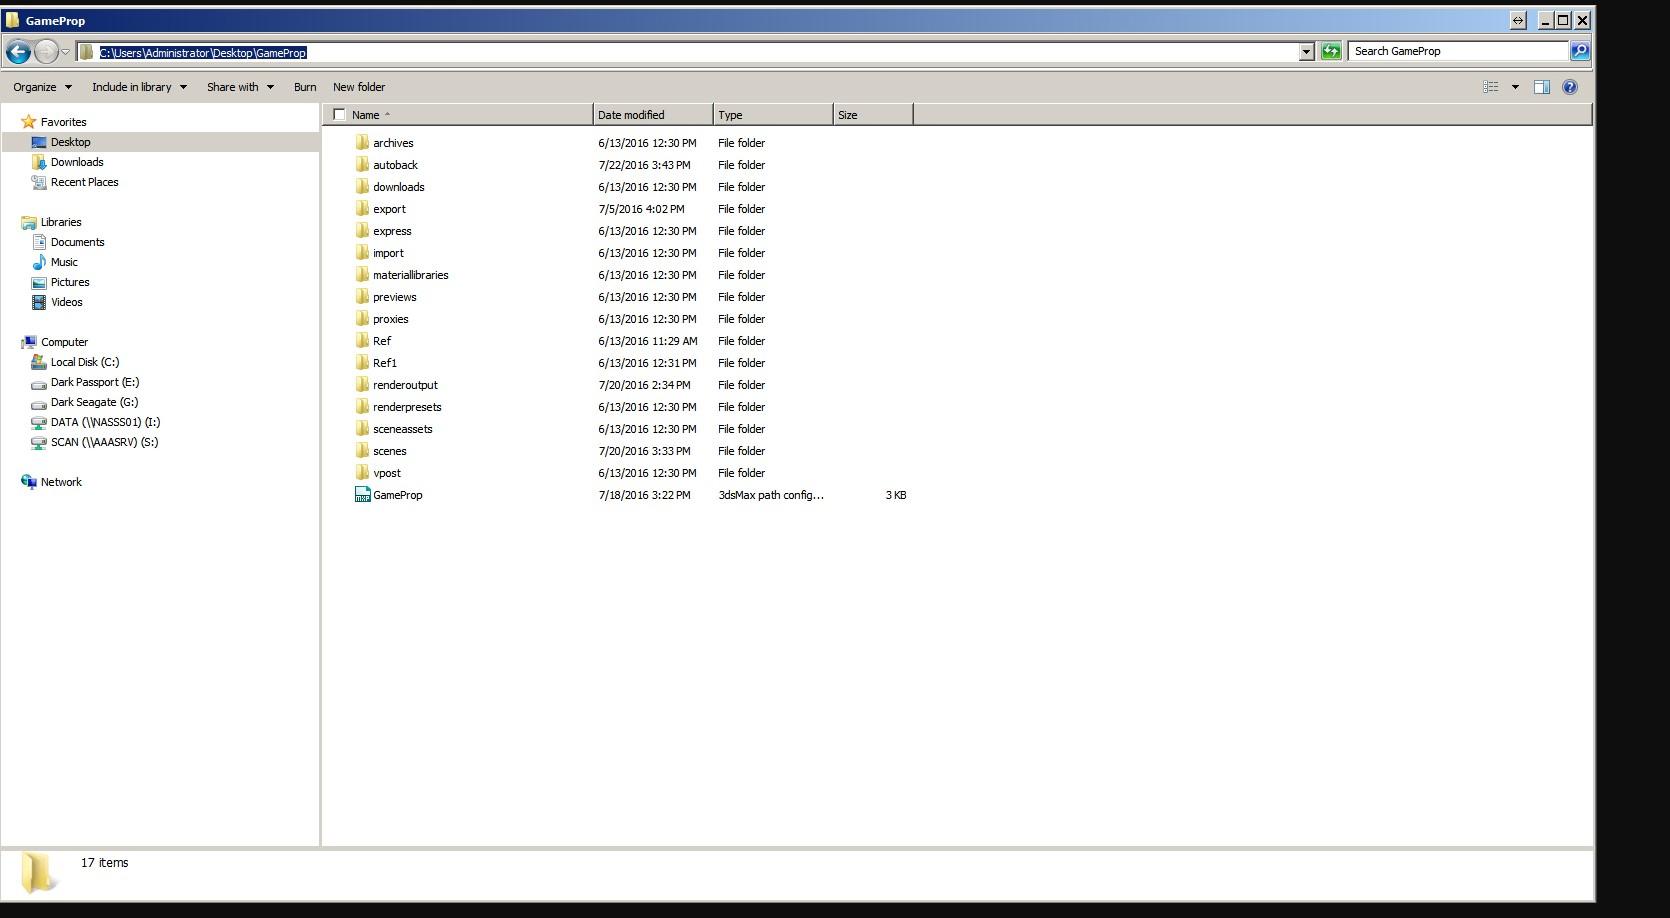
Task: Click the Network icon in the sidebar
Action: tap(29, 481)
